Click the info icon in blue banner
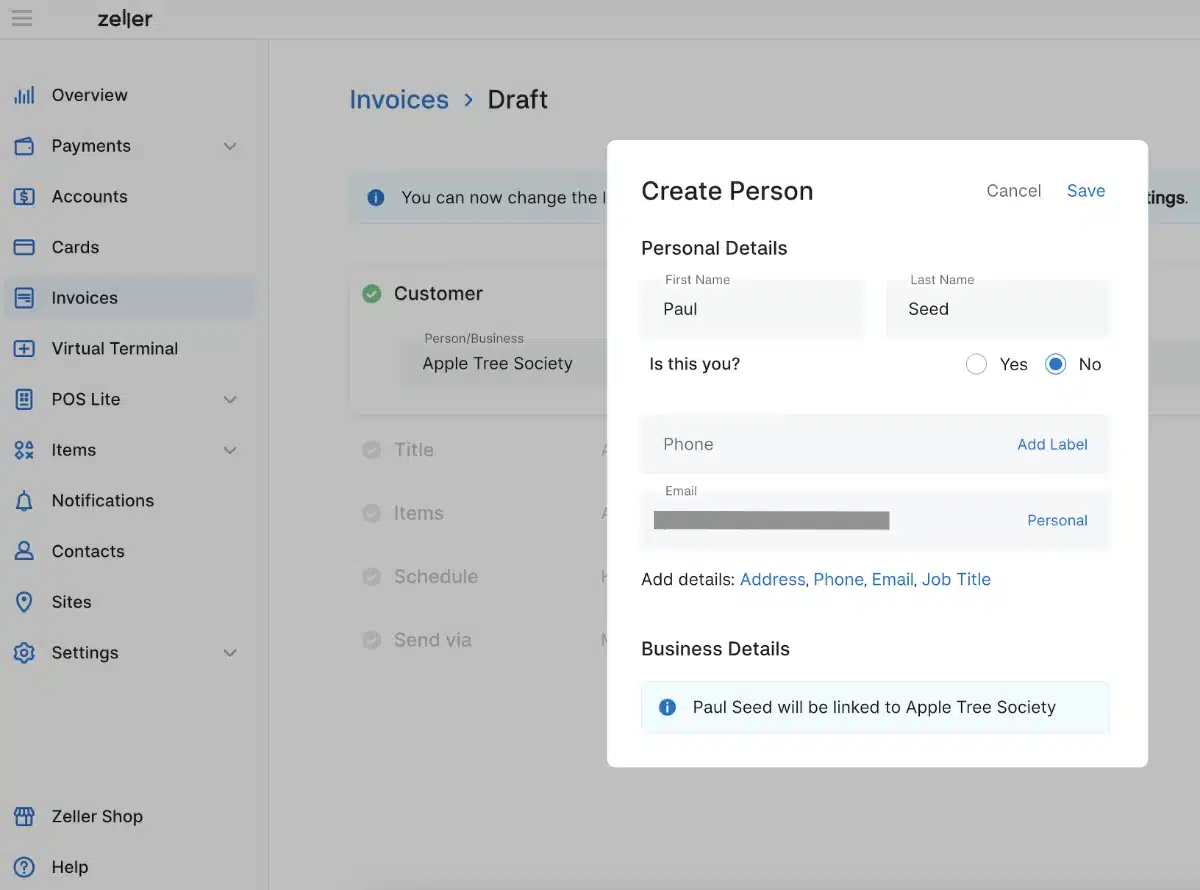Viewport: 1200px width, 890px height. tap(376, 198)
